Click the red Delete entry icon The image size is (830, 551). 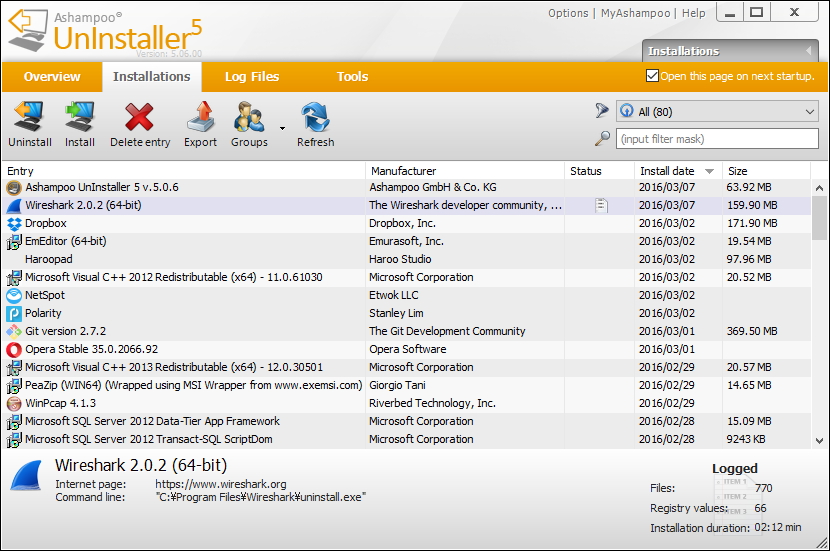(x=139, y=117)
